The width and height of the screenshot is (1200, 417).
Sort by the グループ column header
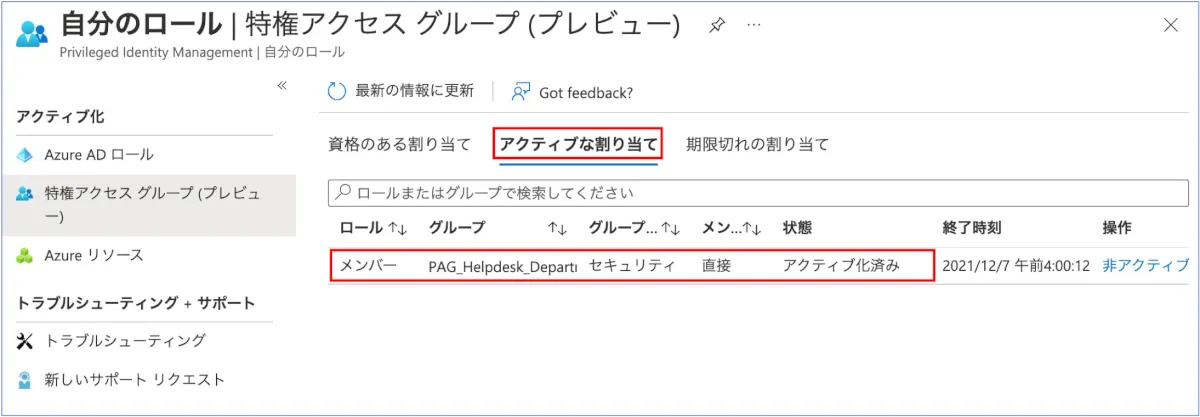(498, 228)
